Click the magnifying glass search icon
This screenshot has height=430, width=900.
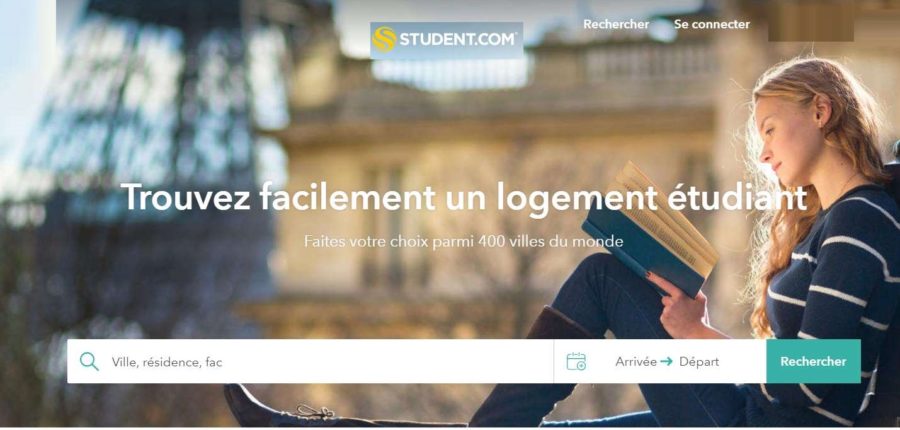[x=89, y=361]
